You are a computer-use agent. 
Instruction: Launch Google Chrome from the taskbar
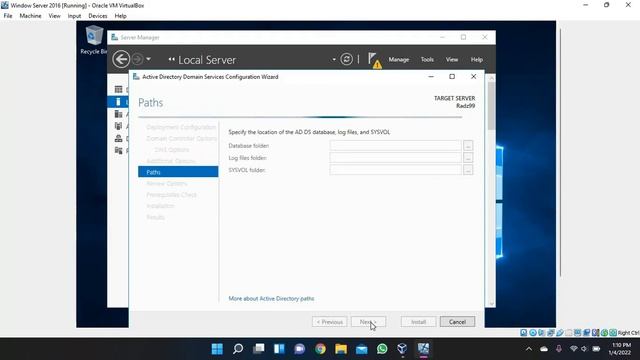click(320, 349)
